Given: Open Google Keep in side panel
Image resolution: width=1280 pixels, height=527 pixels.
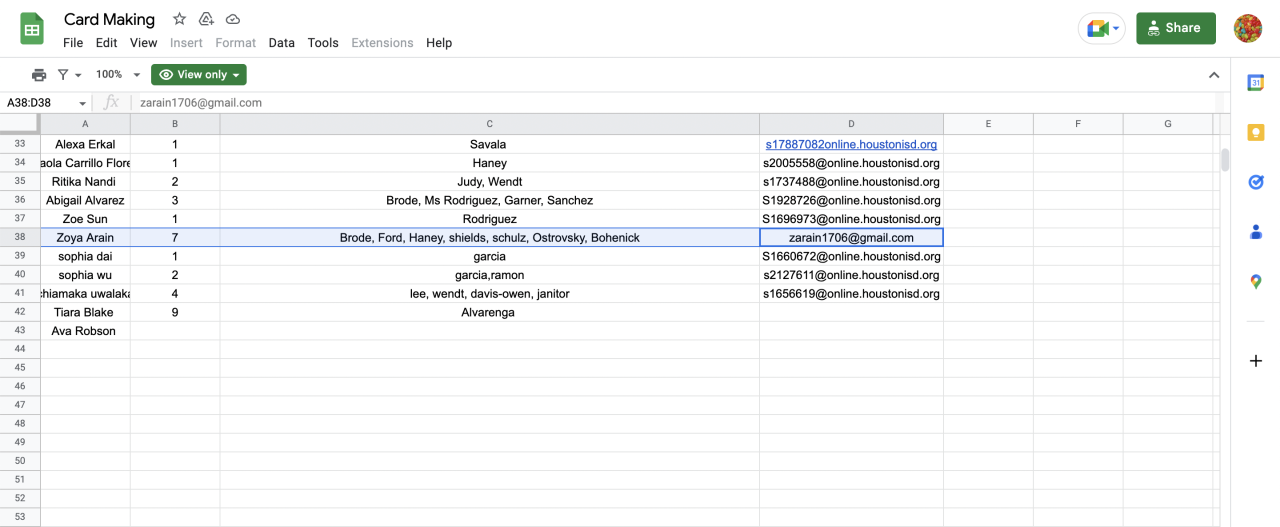Looking at the screenshot, I should pyautogui.click(x=1256, y=132).
